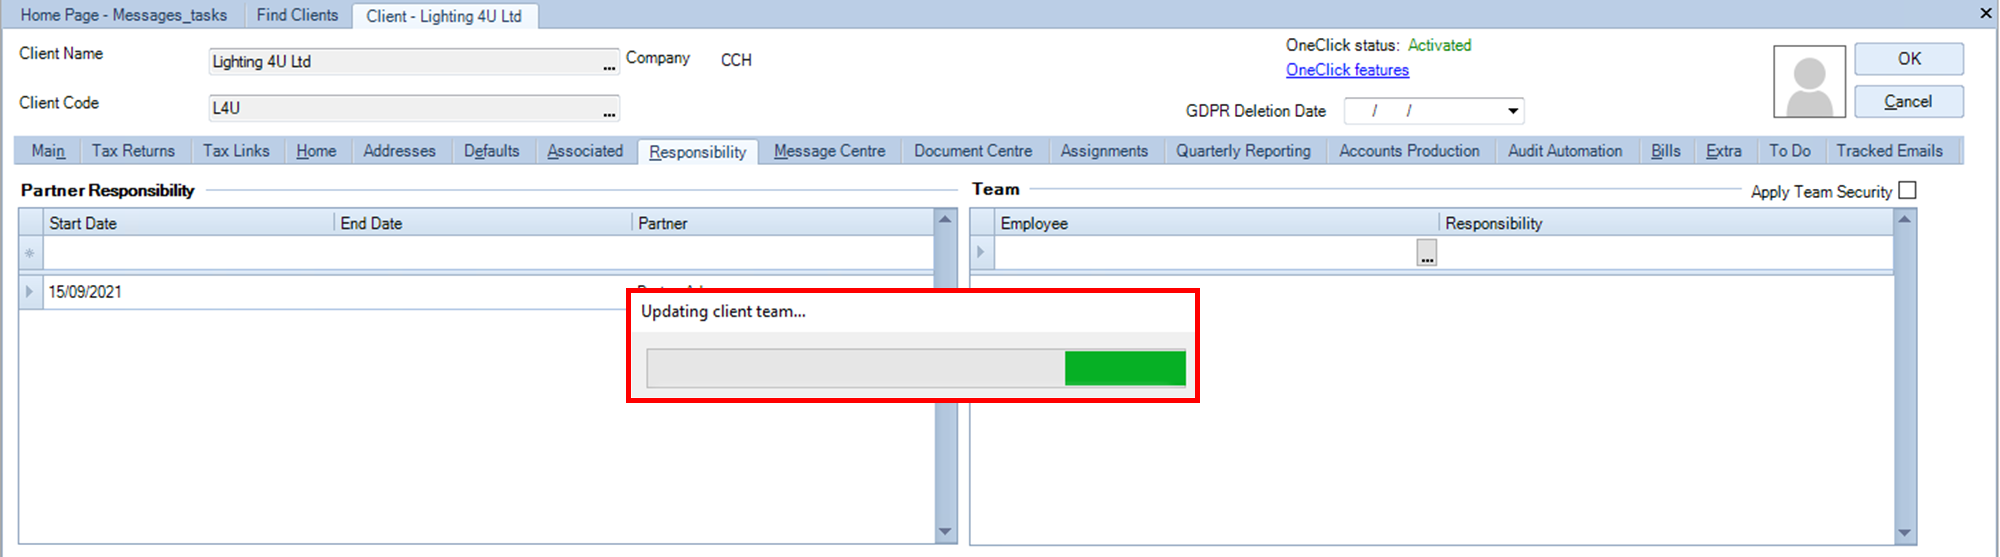Open Accounts Production tab

(x=1409, y=151)
